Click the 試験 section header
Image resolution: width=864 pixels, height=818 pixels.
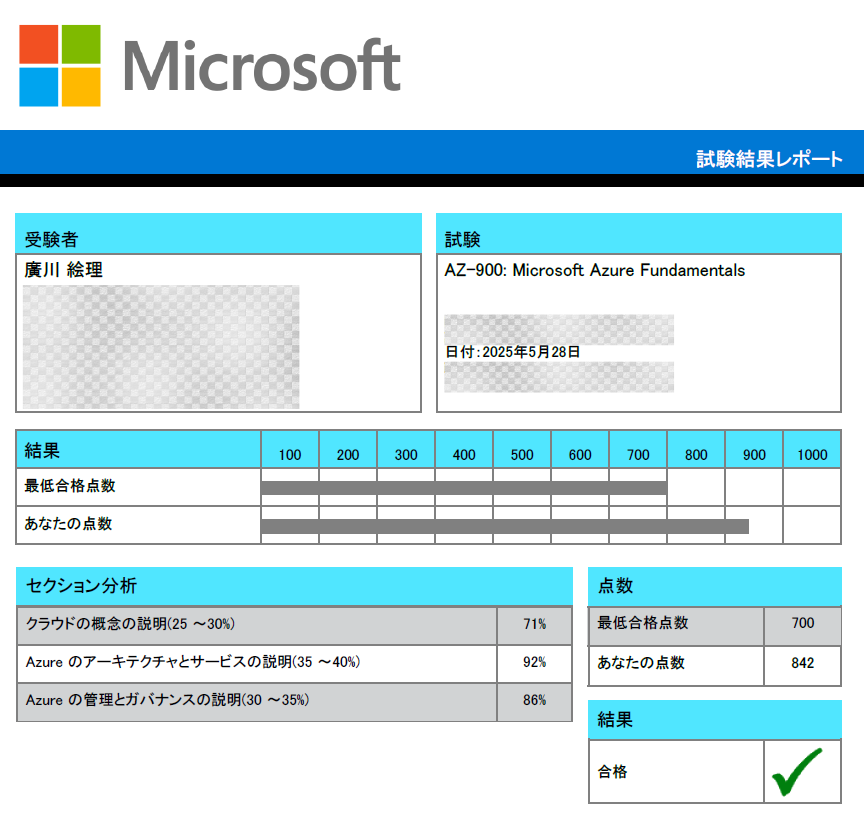point(463,239)
